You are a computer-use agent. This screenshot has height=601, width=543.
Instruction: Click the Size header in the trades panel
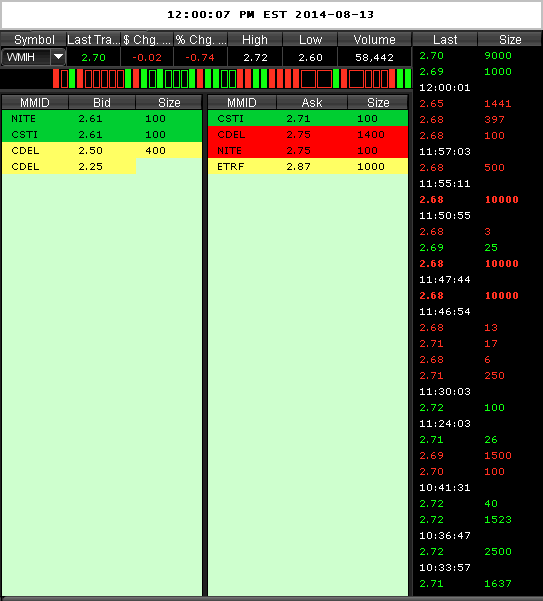coord(510,39)
